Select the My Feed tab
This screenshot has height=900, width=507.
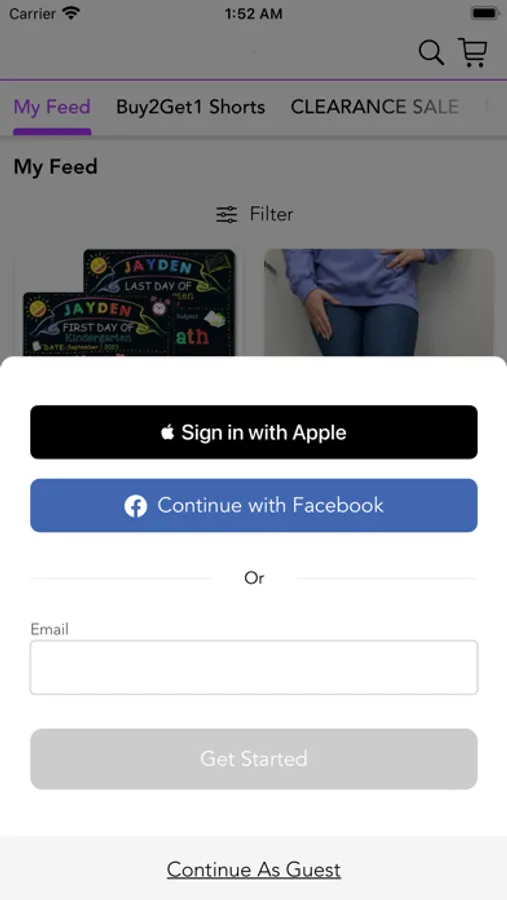pyautogui.click(x=52, y=107)
